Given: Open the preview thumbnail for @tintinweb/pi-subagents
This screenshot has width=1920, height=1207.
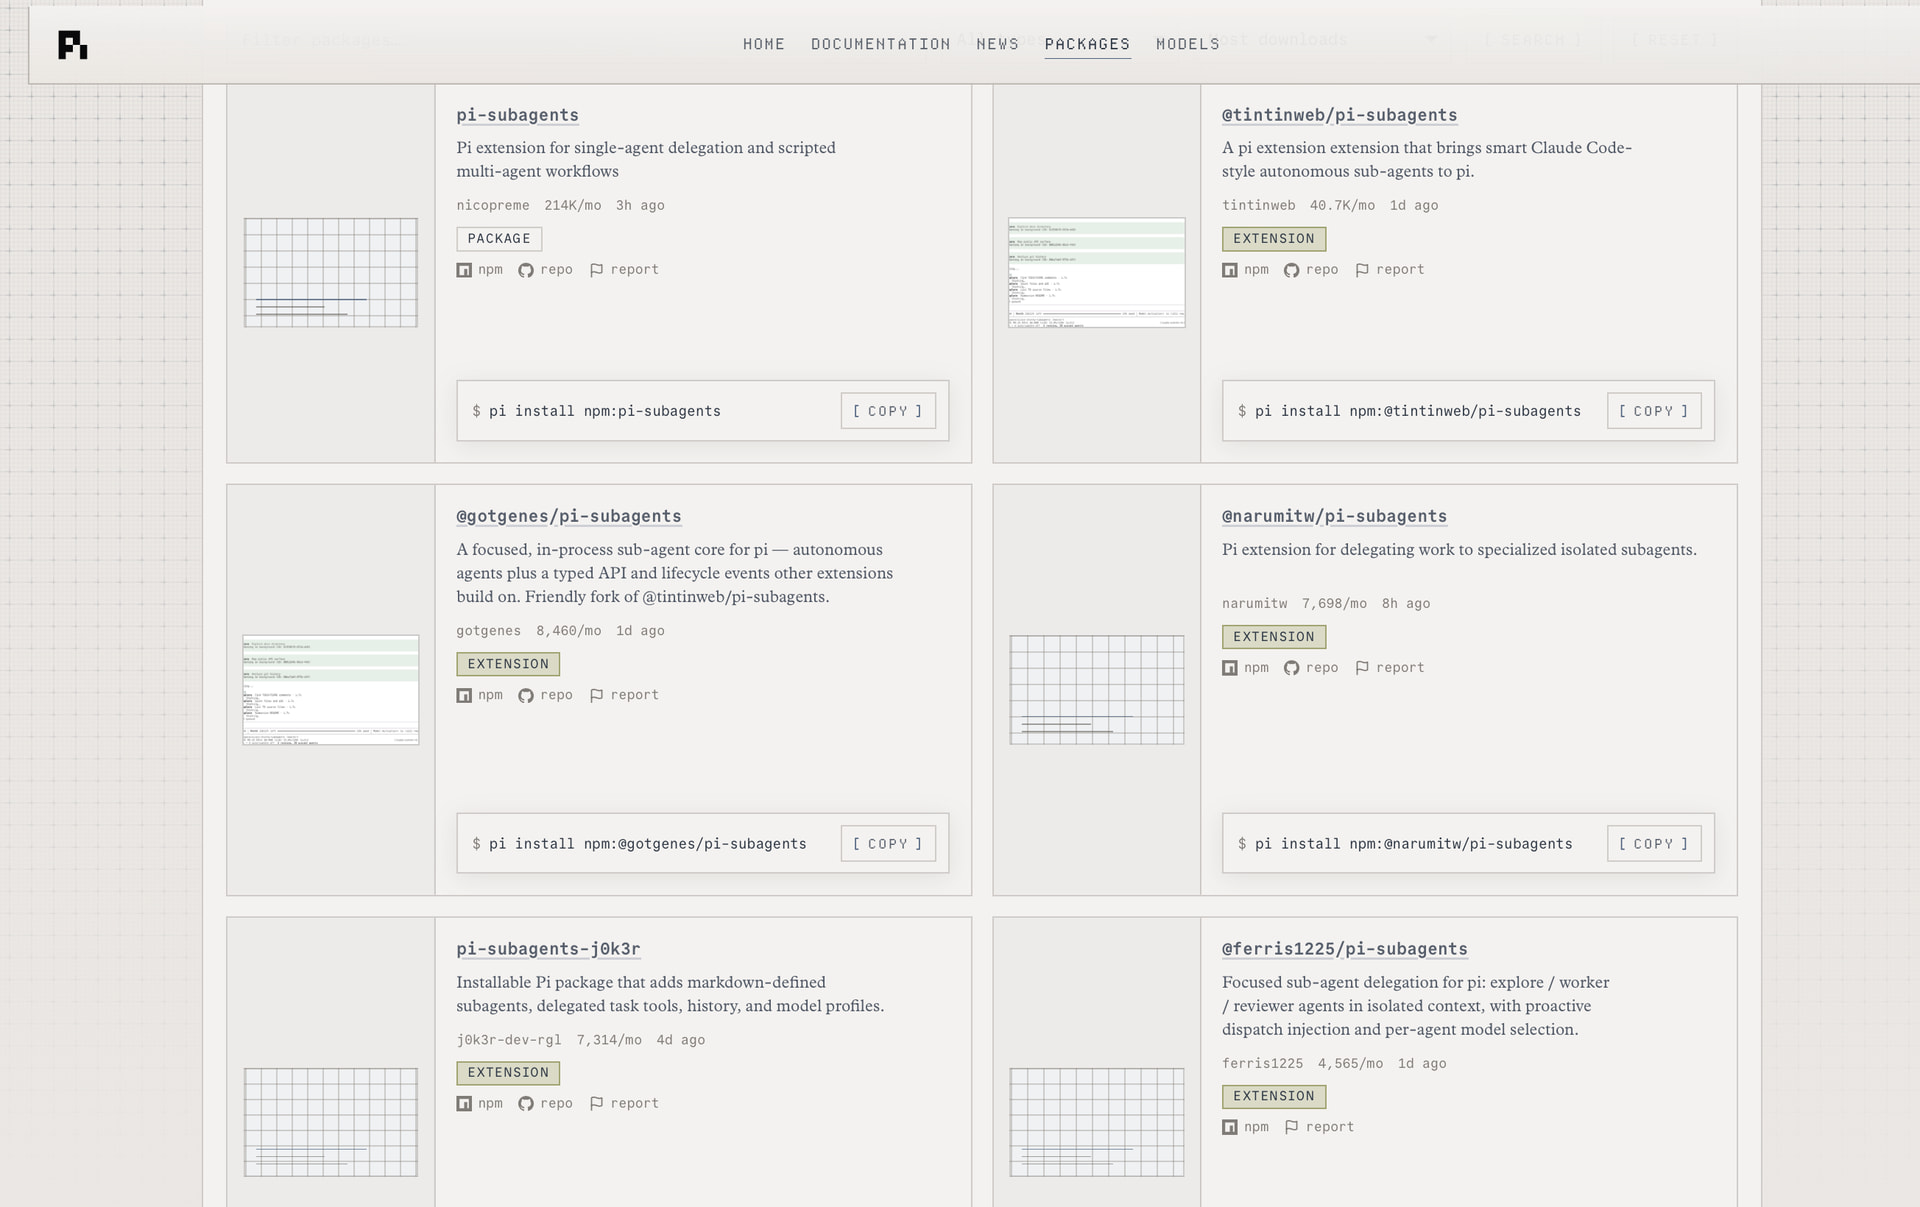Looking at the screenshot, I should click(1097, 273).
